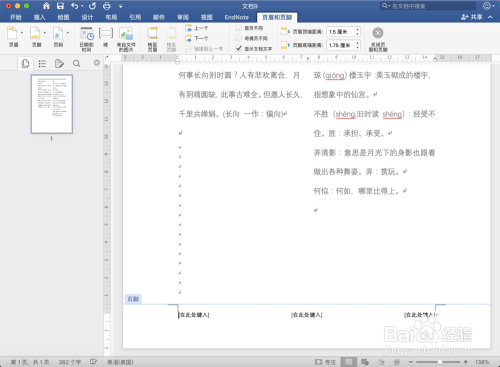This screenshot has height=367, width=500.
Task: Switch to the 插入 (Insert) tab
Action: pyautogui.click(x=39, y=17)
